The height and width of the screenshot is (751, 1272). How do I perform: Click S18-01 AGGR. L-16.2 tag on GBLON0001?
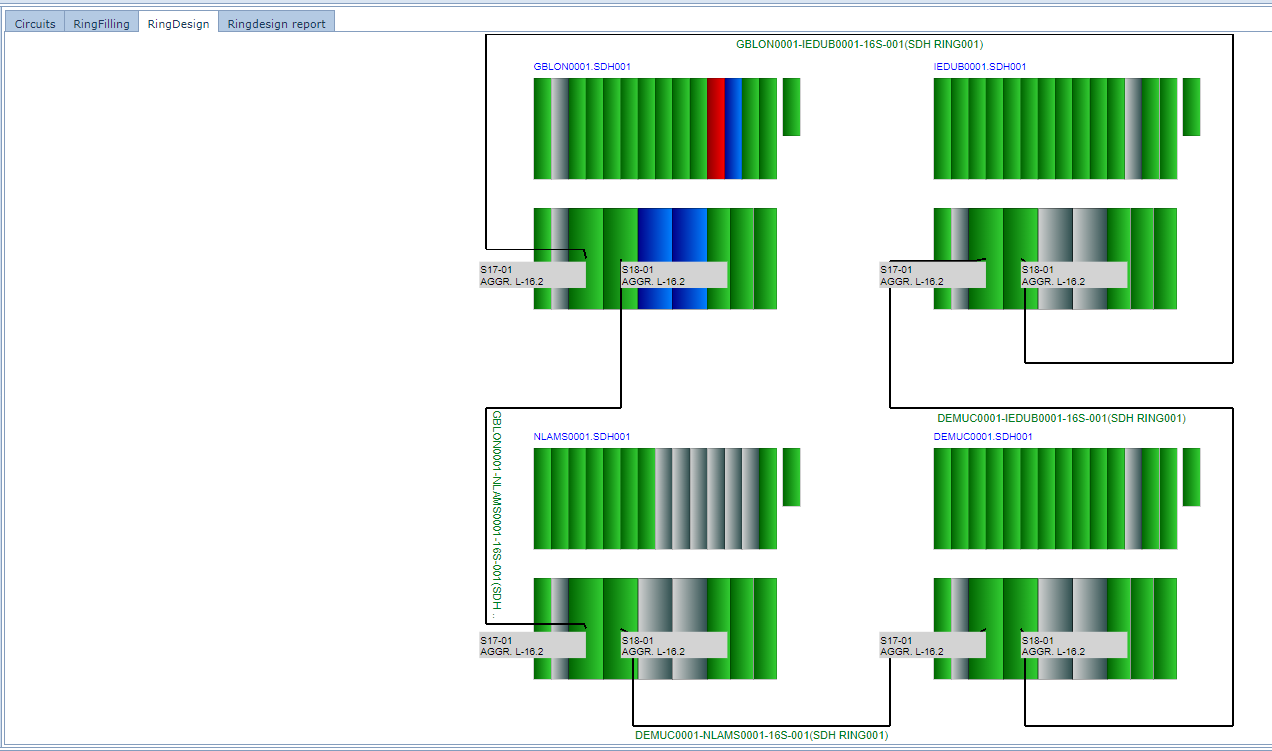click(x=673, y=275)
